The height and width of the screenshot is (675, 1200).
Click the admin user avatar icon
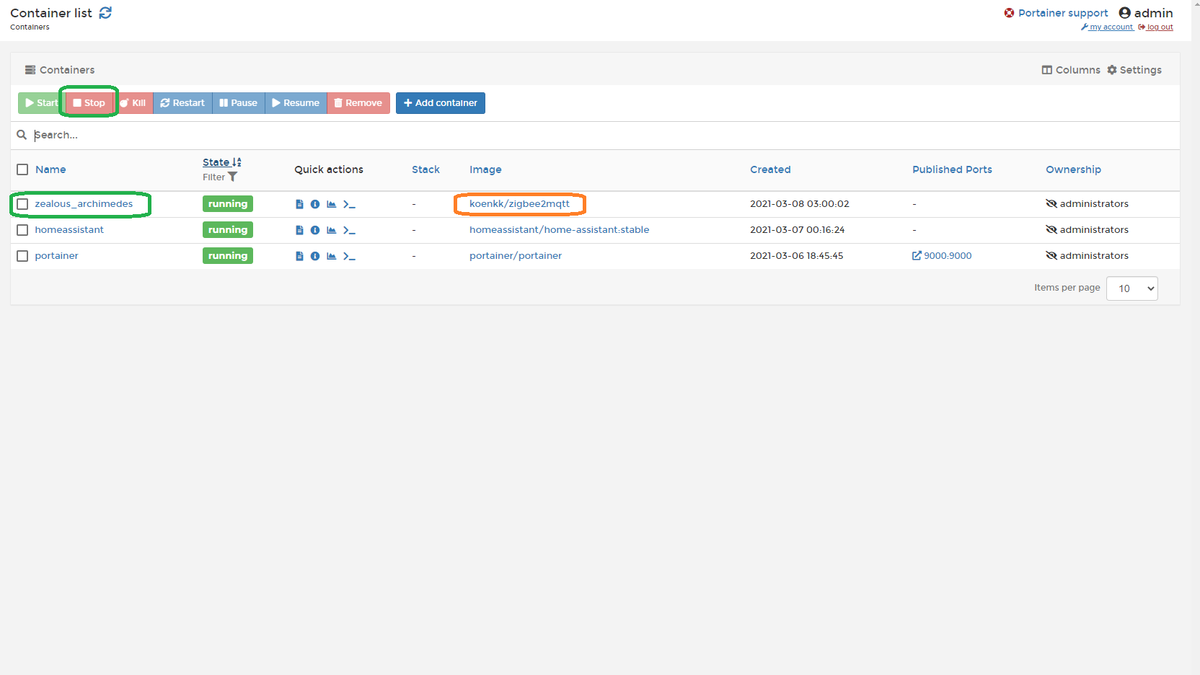[x=1125, y=13]
